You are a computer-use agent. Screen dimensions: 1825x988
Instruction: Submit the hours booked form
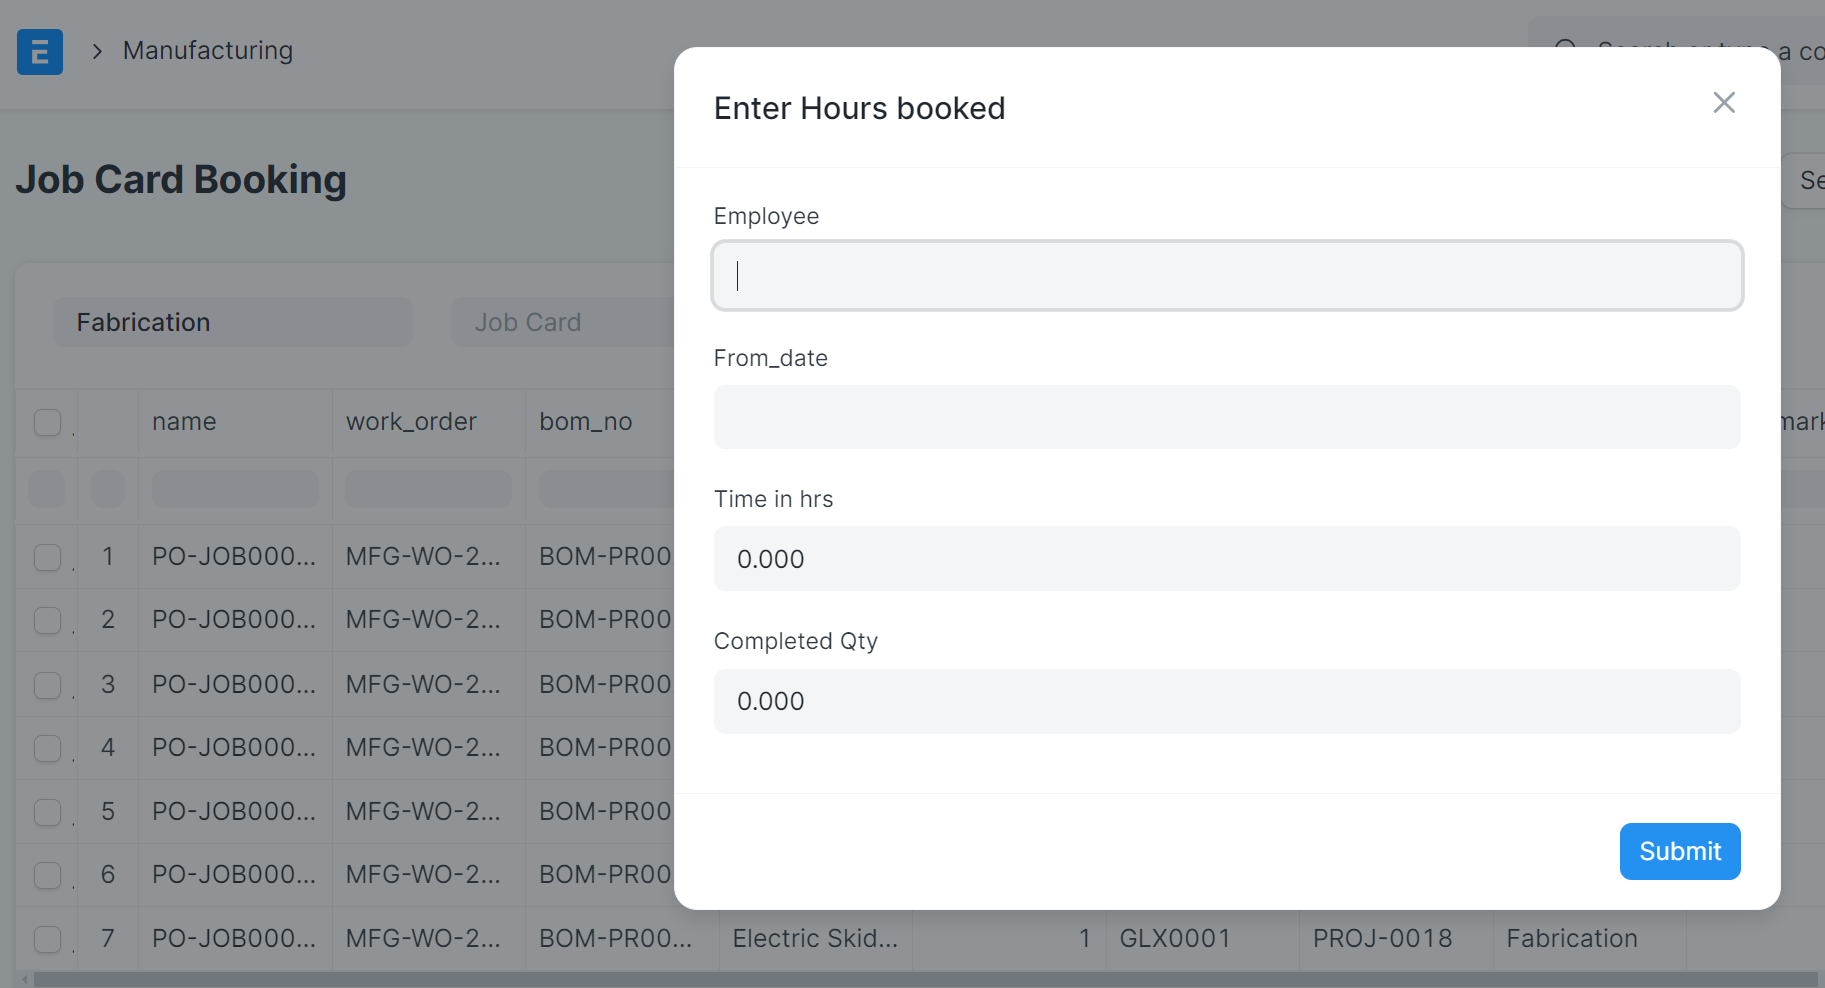click(x=1679, y=851)
